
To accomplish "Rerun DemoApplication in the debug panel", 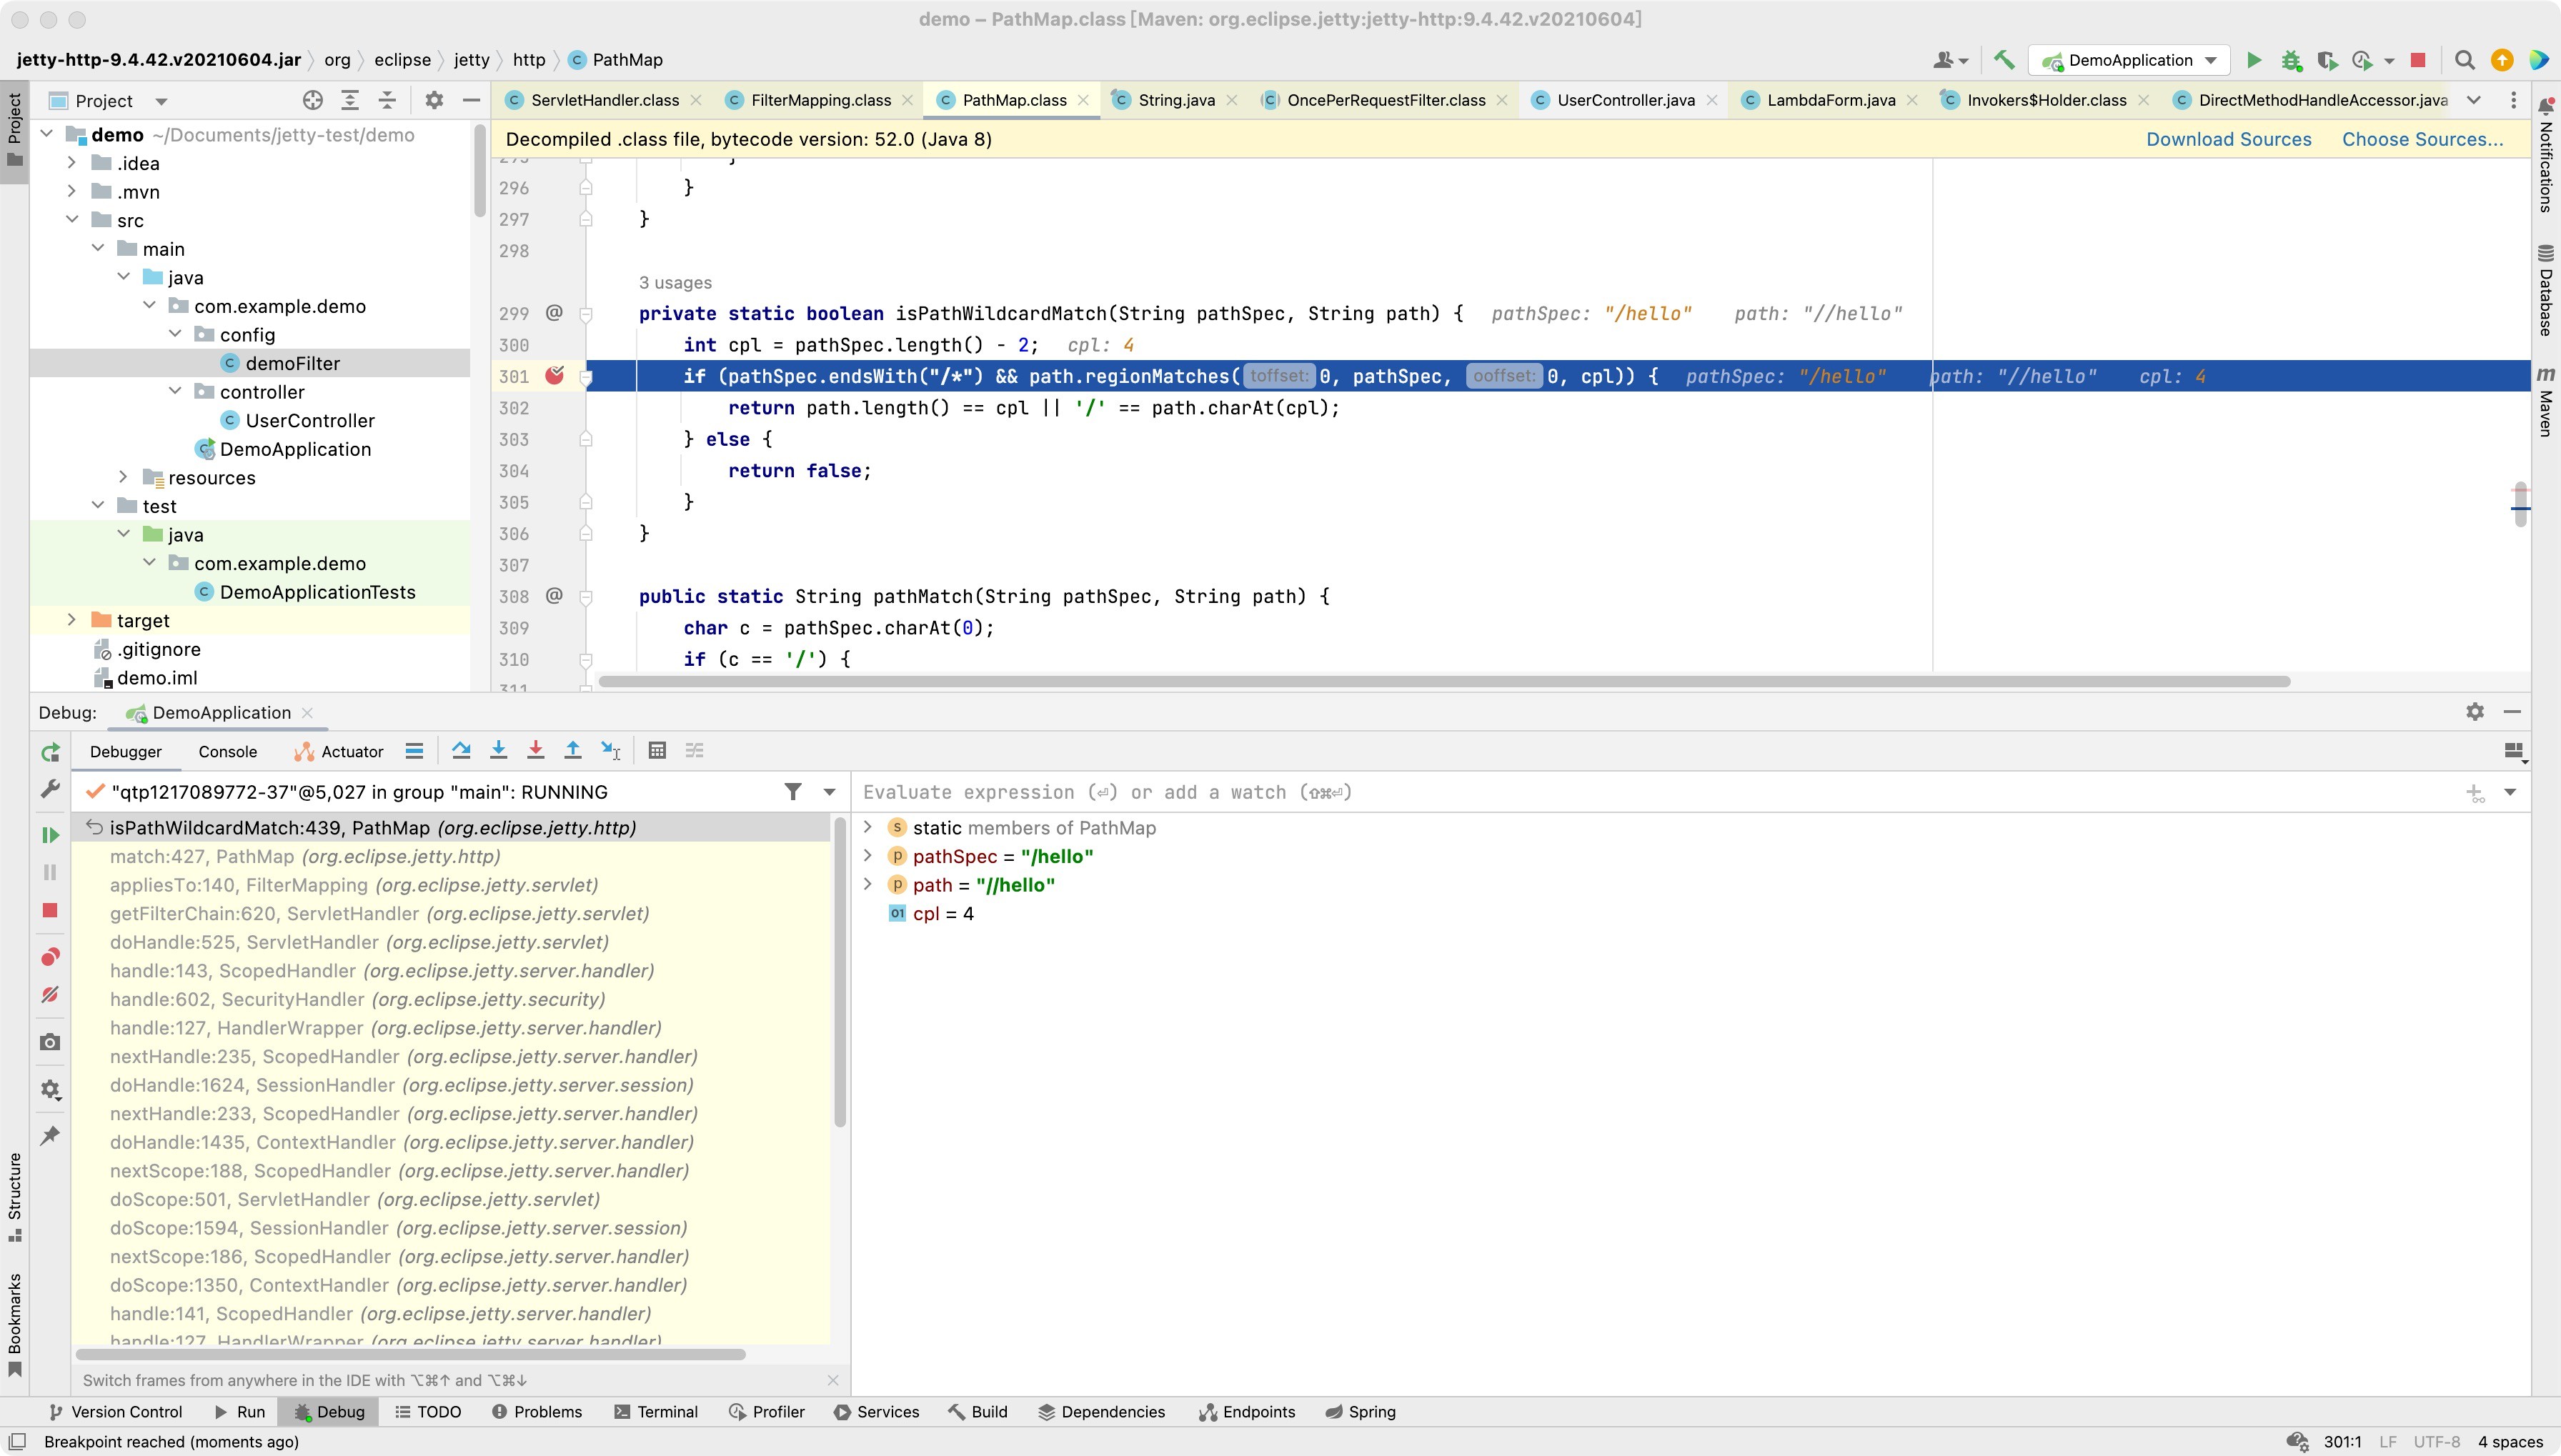I will pyautogui.click(x=50, y=752).
